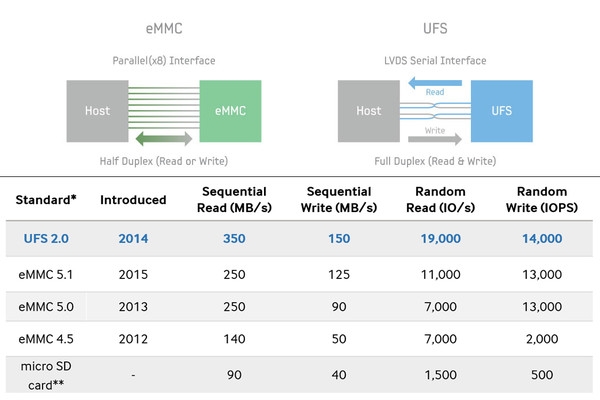Click the gray Write arrow

point(433,139)
